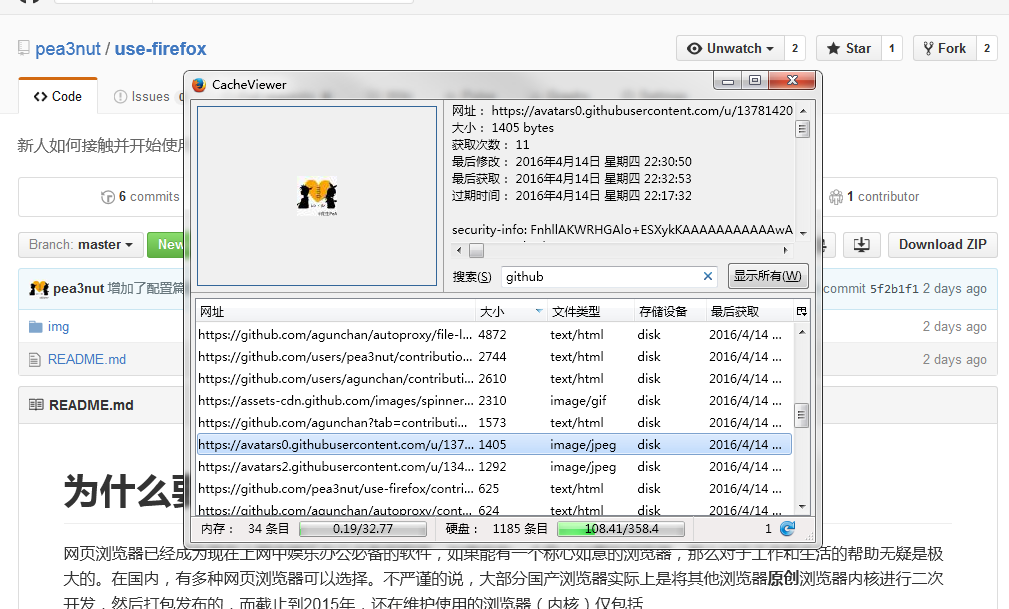Click the commits history clock icon
Screen dimensions: 1009x609
(x=107, y=197)
